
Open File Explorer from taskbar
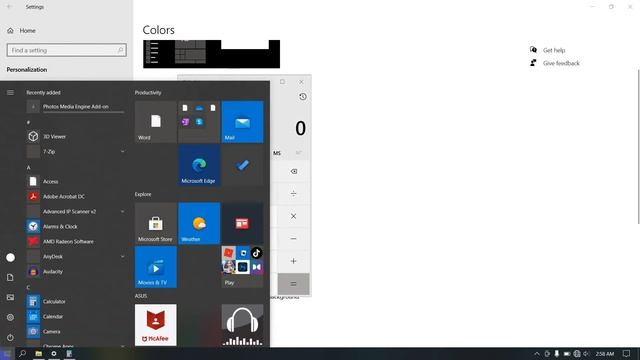click(38, 354)
